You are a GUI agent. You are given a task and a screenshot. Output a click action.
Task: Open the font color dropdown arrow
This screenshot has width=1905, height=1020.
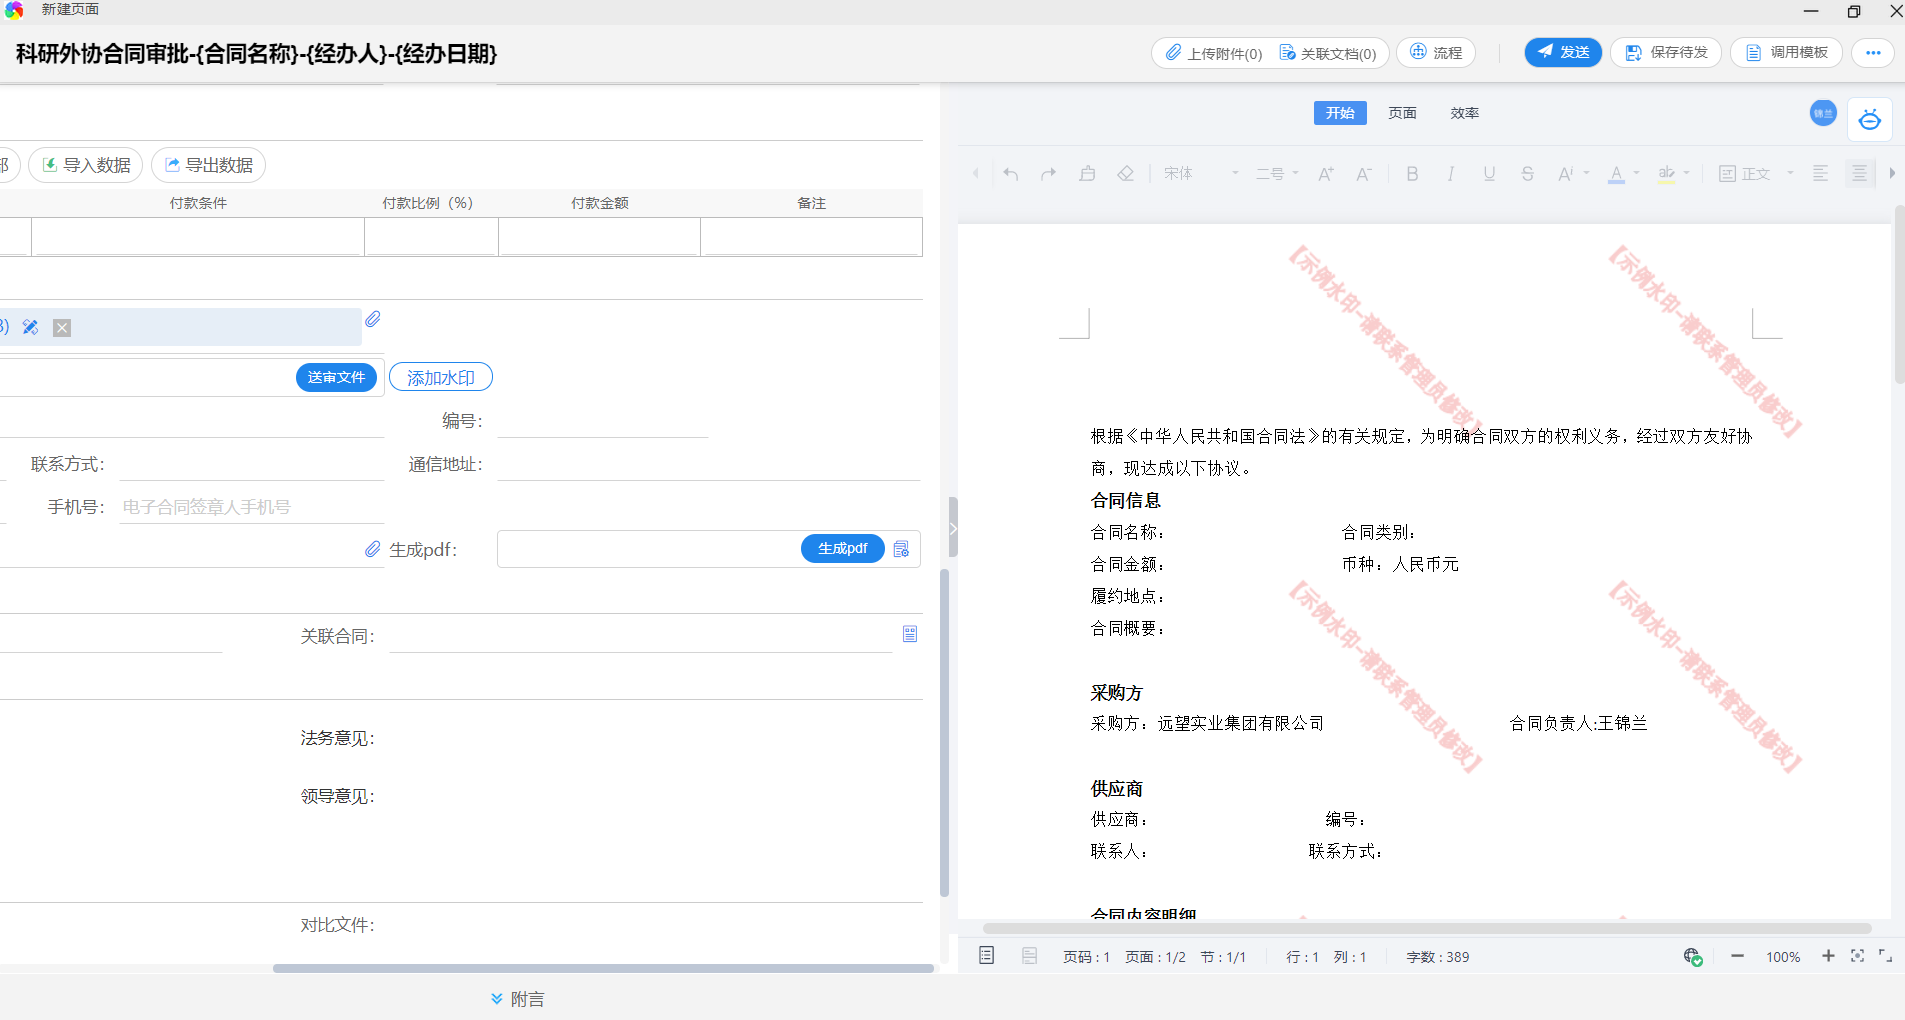coord(1637,174)
